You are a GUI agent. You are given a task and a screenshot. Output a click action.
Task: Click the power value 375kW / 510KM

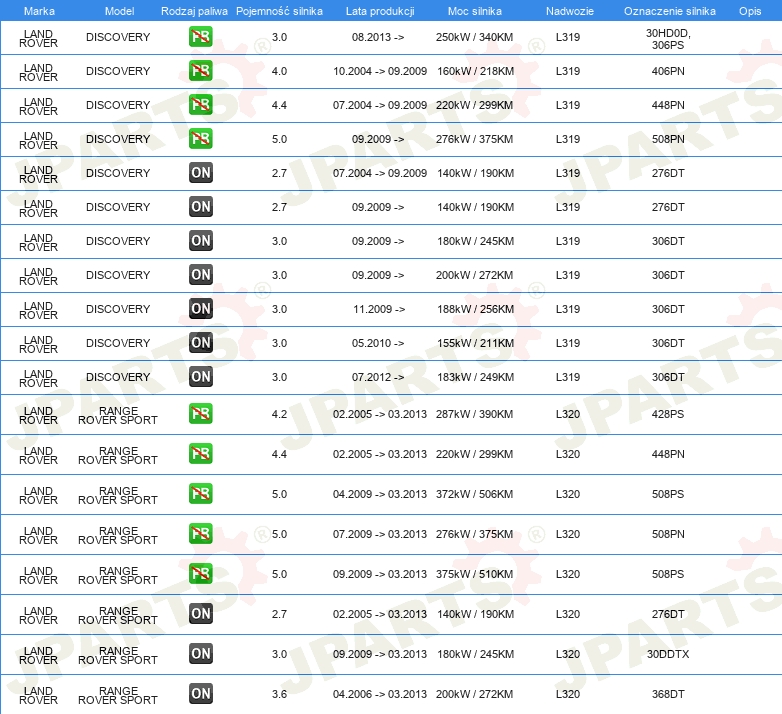474,574
